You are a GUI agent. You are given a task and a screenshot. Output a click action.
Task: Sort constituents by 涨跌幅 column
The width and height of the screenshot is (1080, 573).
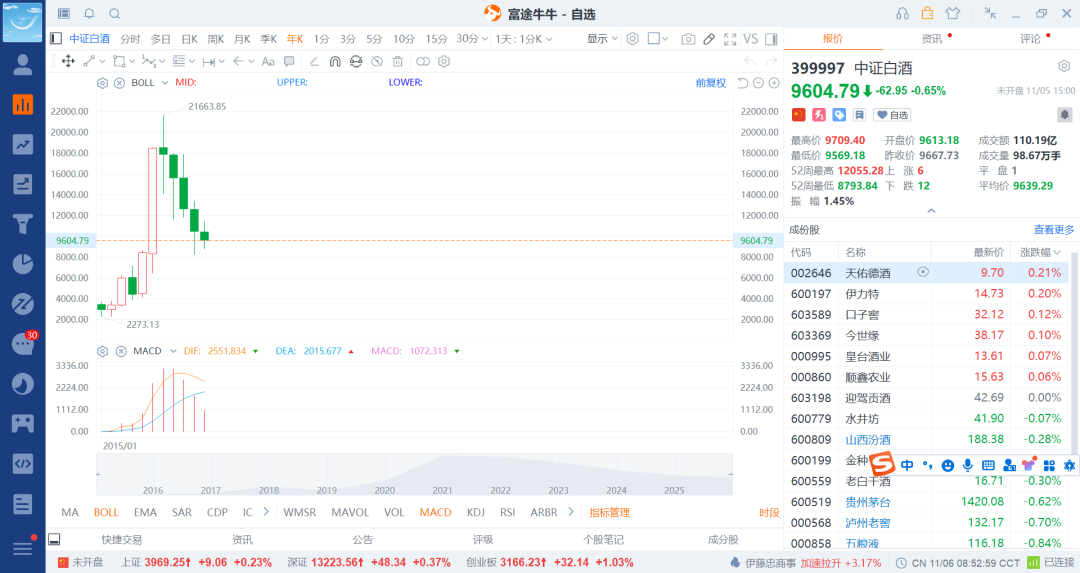1040,252
